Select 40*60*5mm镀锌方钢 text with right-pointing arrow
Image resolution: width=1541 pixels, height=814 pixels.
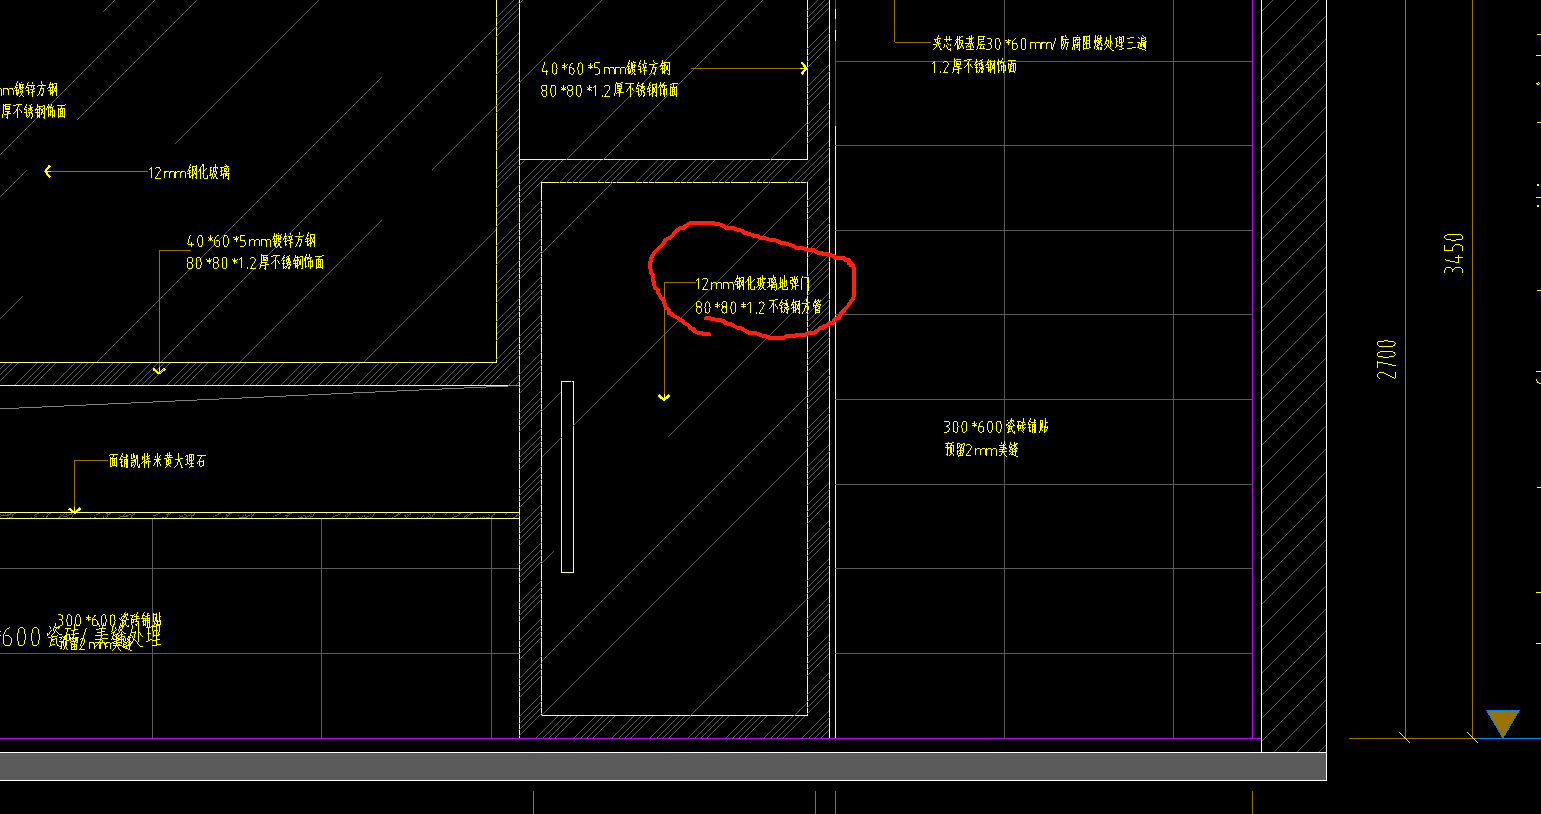(606, 68)
